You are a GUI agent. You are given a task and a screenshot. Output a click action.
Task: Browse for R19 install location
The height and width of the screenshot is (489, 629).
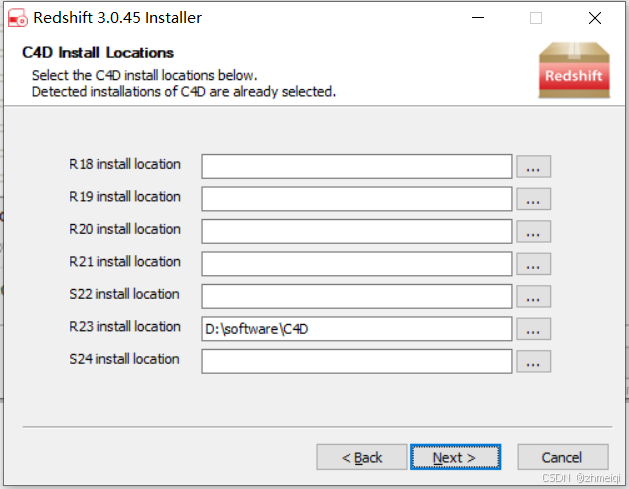533,199
